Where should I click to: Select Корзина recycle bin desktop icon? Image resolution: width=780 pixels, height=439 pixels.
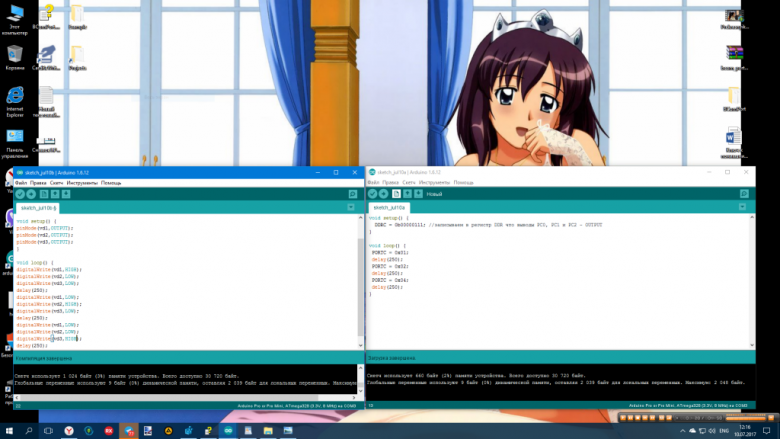click(15, 58)
